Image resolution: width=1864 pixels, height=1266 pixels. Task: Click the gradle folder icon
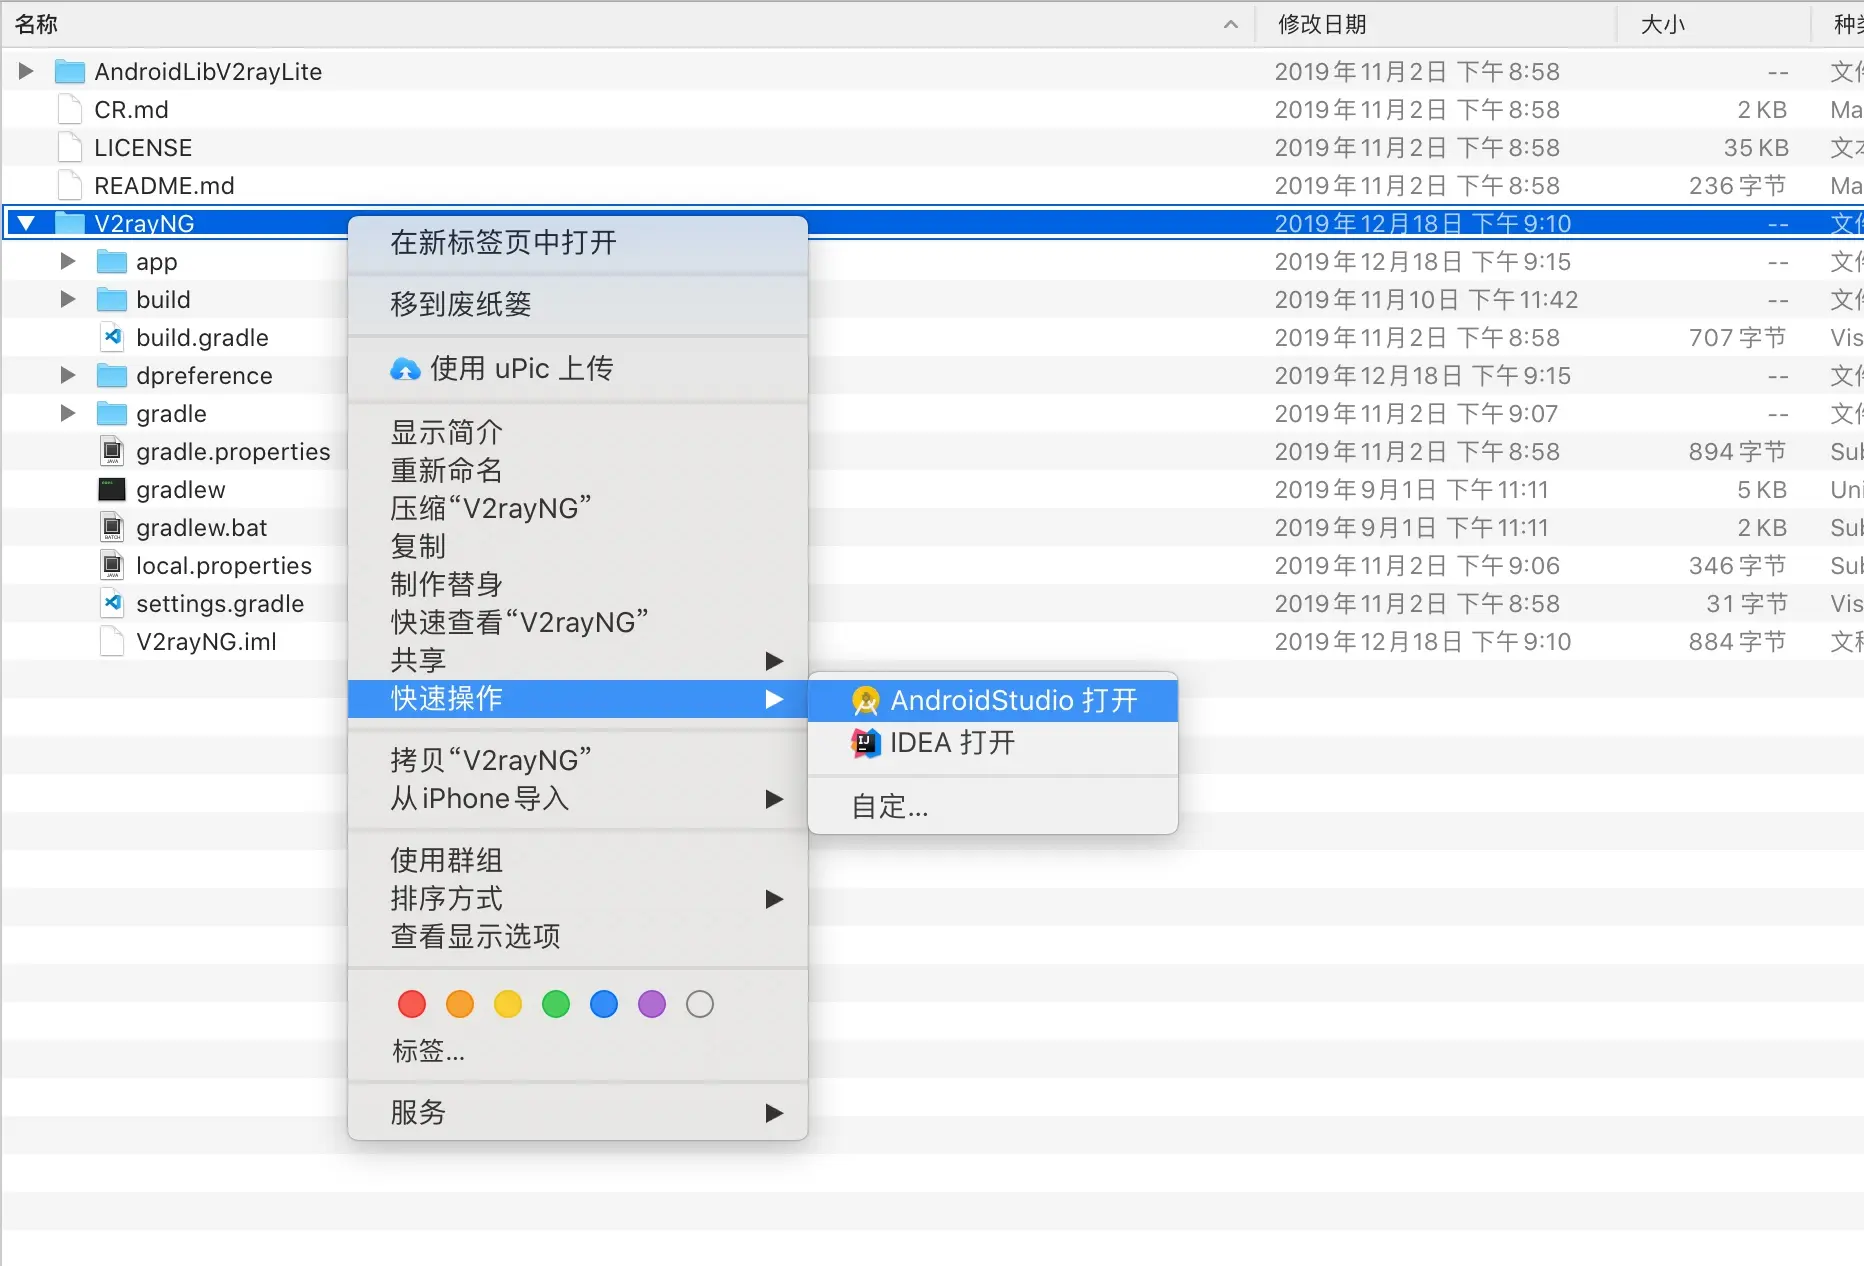coord(111,414)
